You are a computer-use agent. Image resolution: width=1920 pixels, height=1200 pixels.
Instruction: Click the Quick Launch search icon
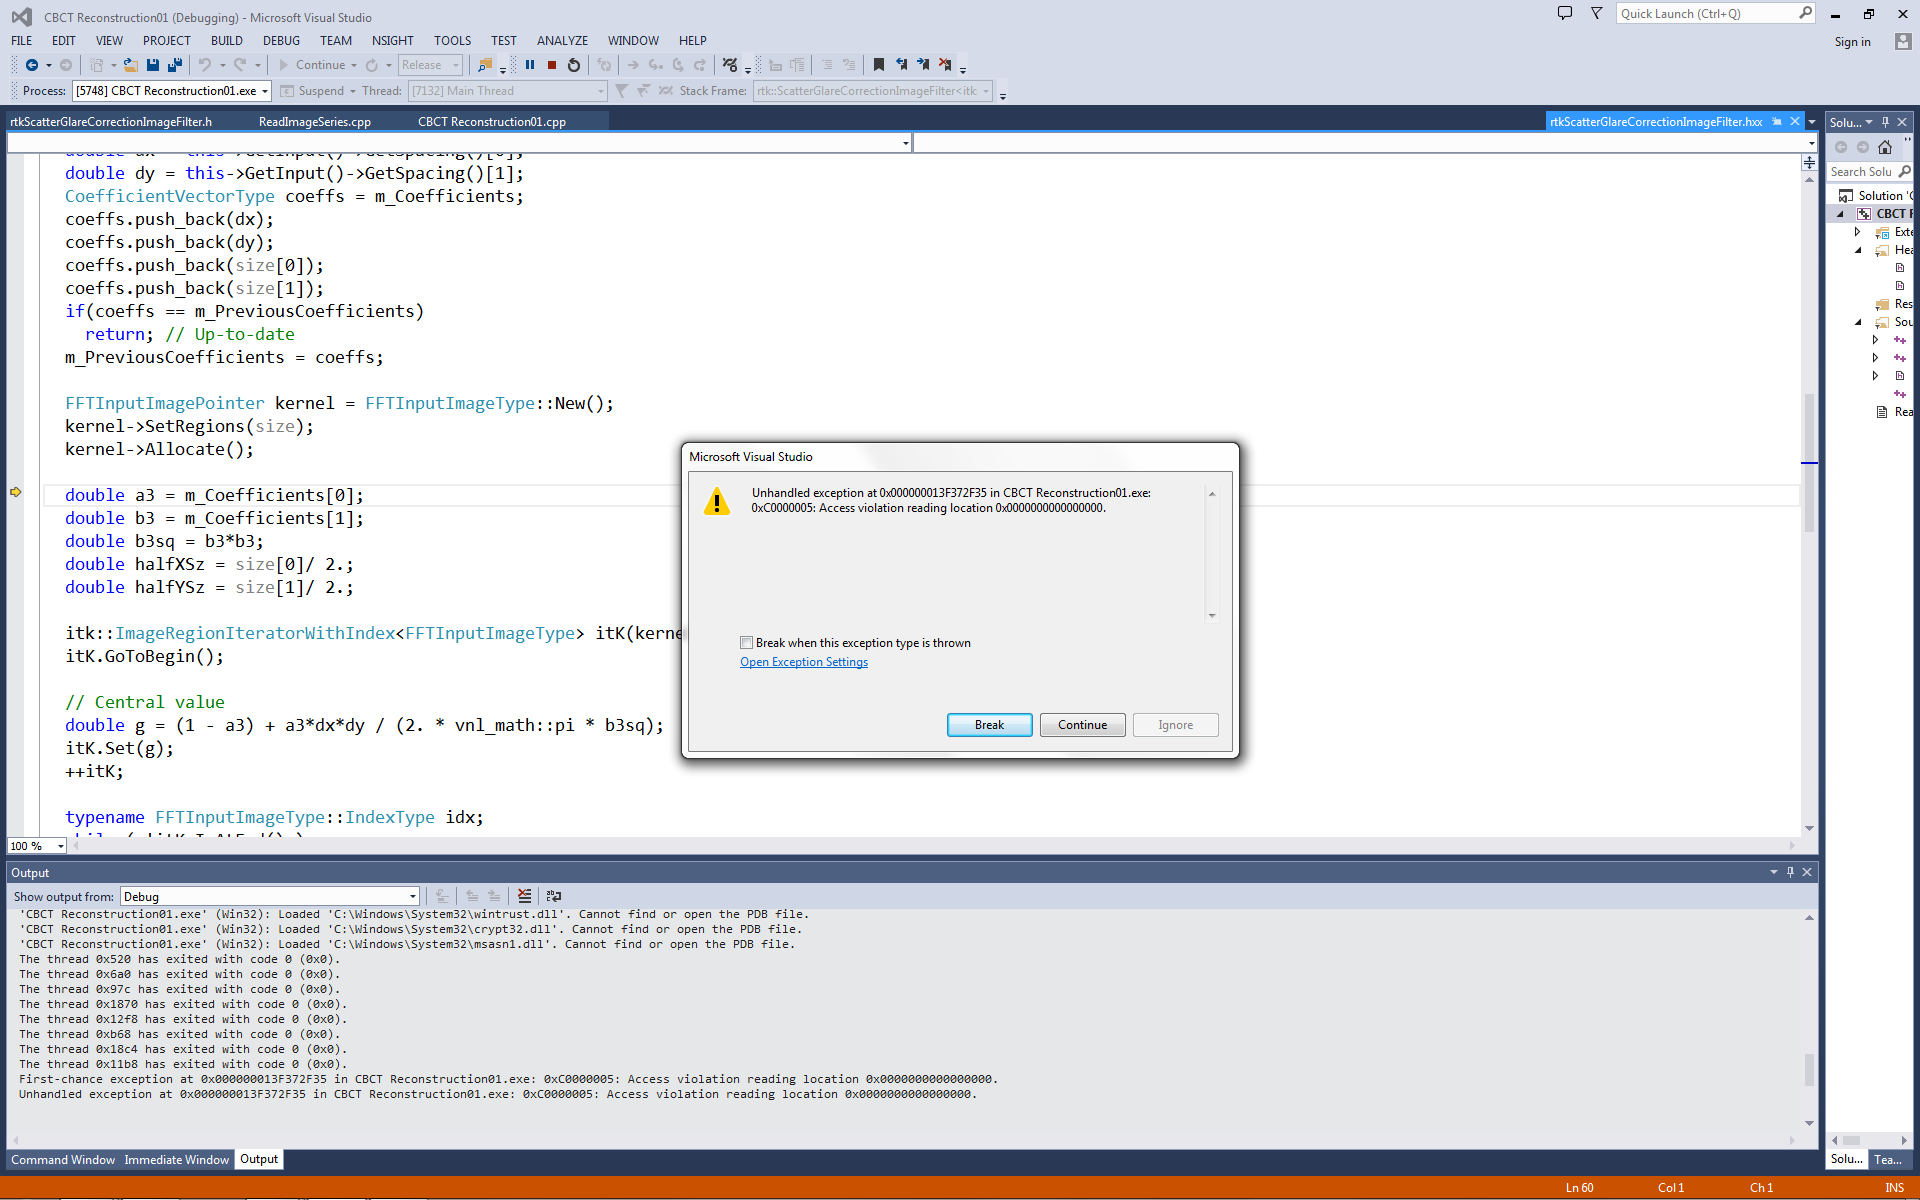click(x=1805, y=13)
